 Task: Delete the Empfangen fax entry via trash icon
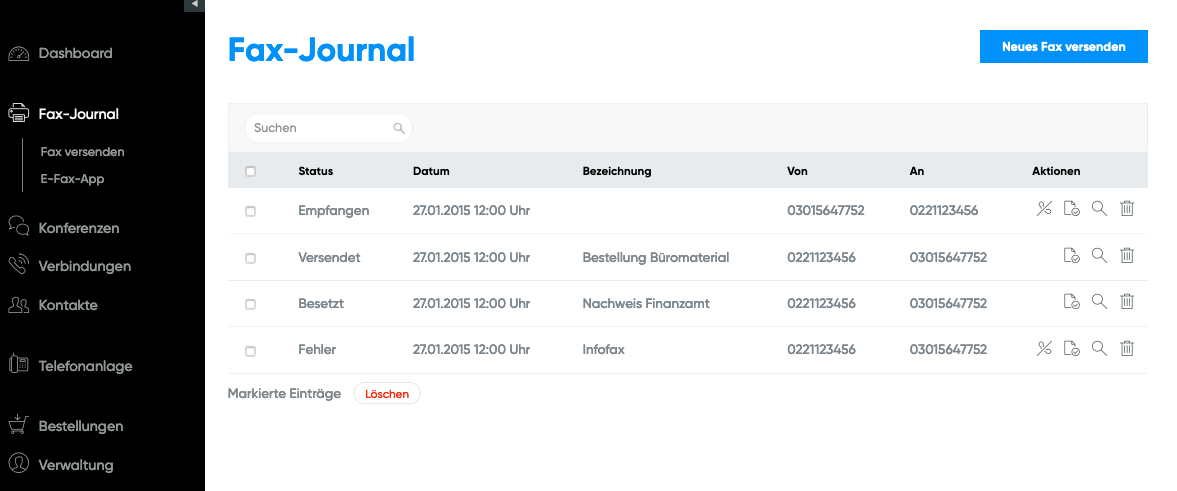(x=1127, y=209)
